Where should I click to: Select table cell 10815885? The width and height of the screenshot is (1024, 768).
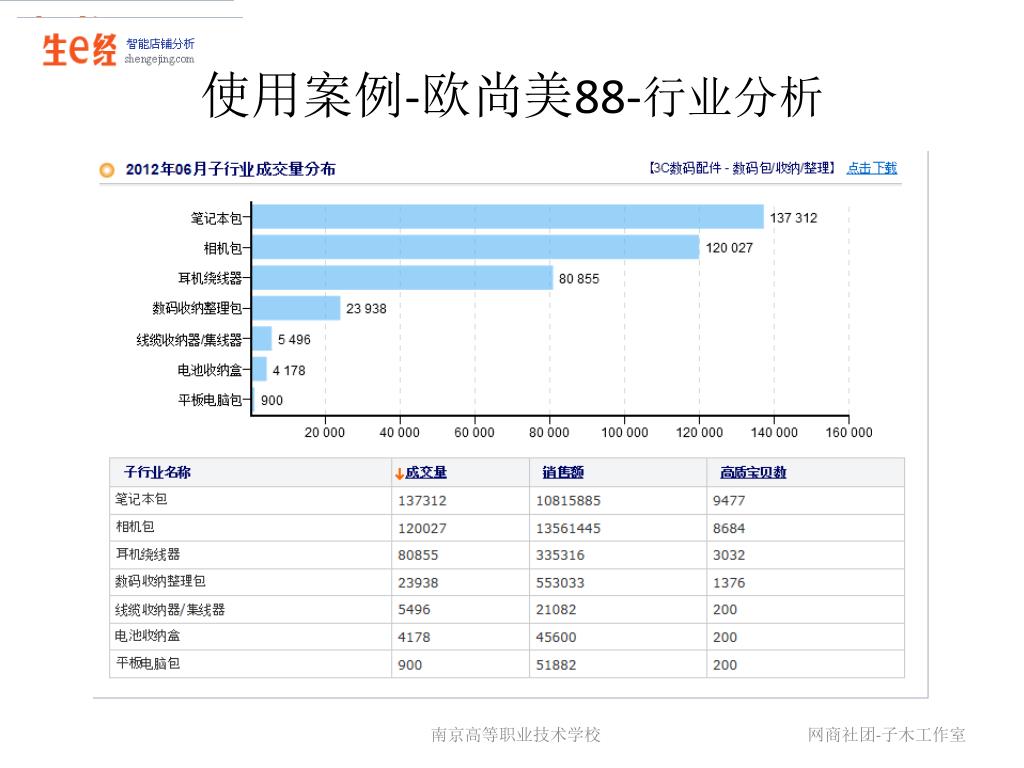[568, 501]
